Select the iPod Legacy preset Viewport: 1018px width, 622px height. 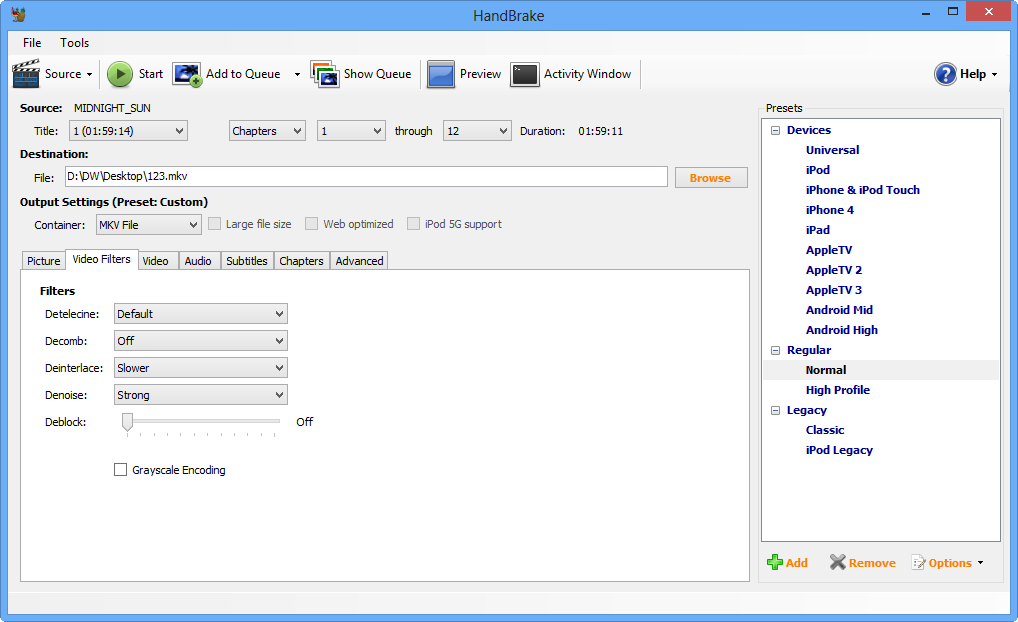[x=839, y=451]
